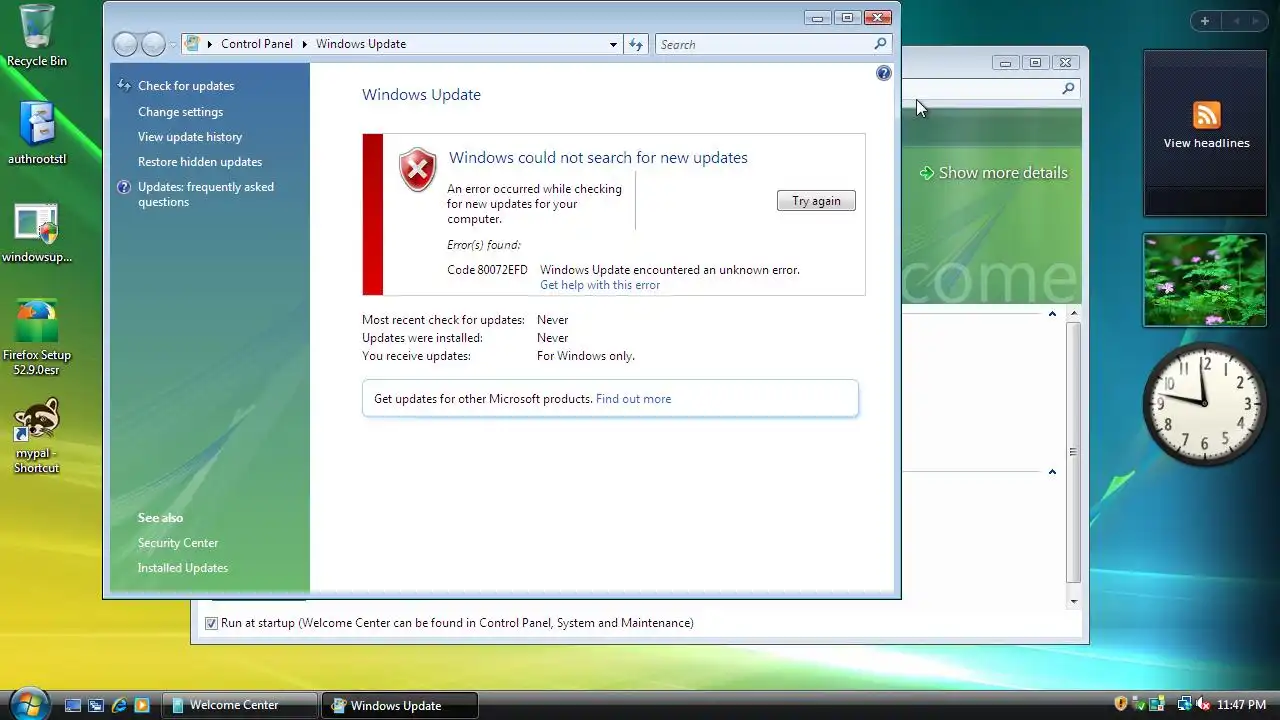
Task: Click the analog clock gadget
Action: coord(1205,403)
